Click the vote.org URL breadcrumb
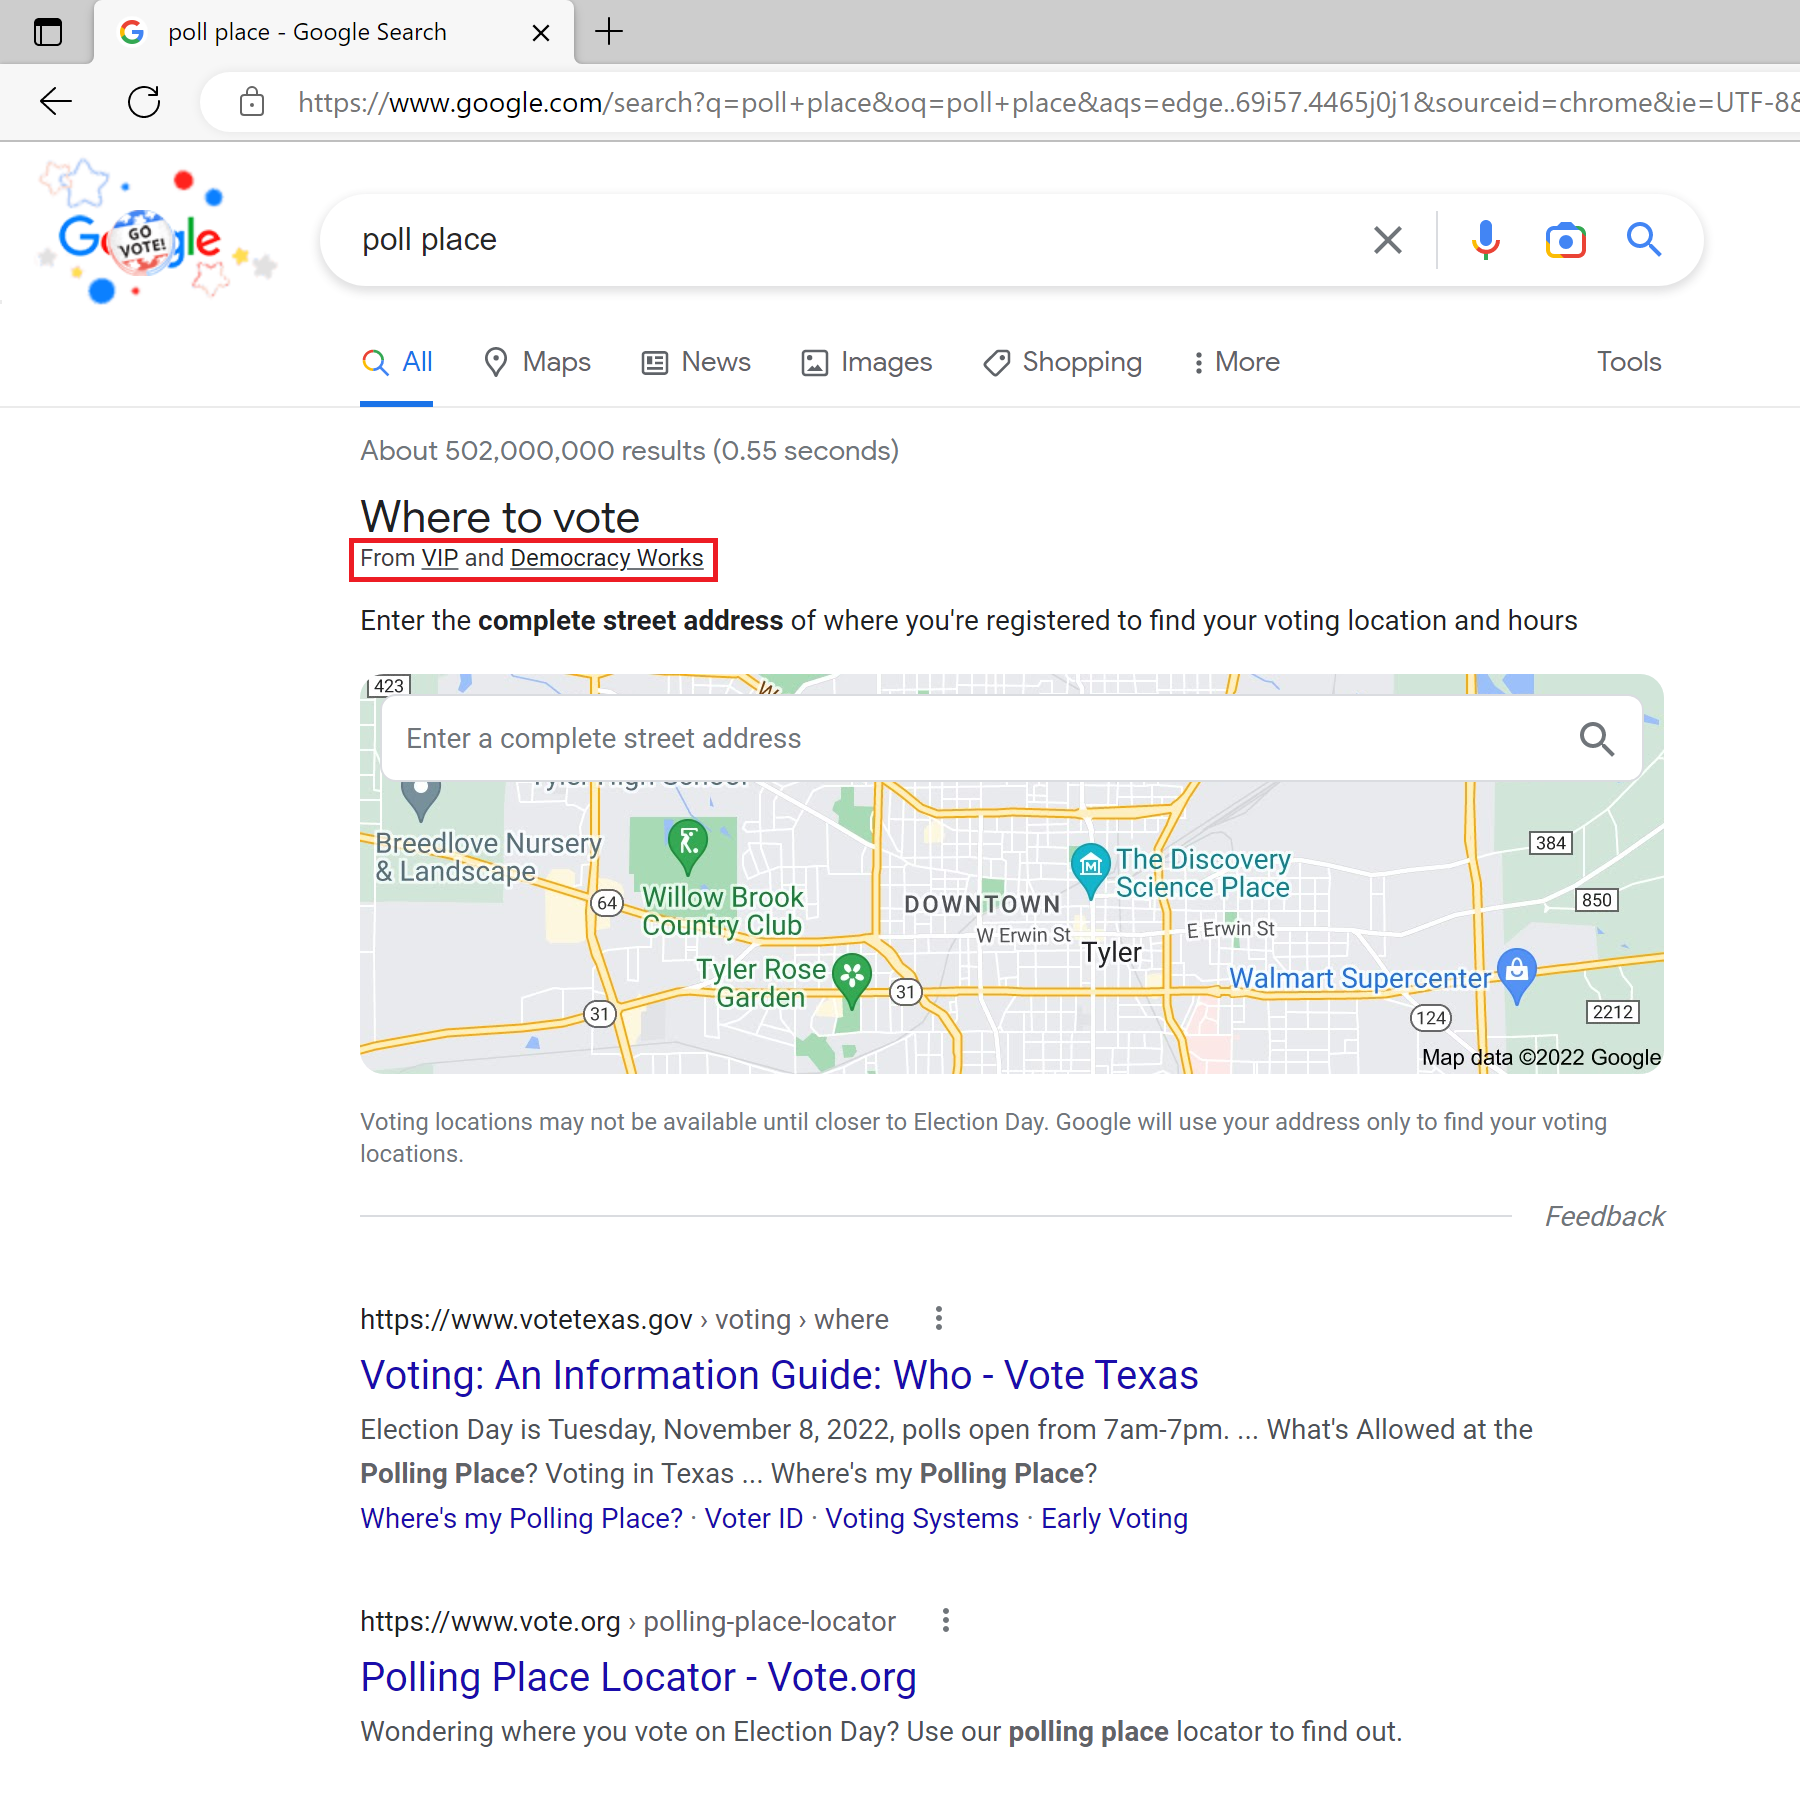 point(628,1621)
